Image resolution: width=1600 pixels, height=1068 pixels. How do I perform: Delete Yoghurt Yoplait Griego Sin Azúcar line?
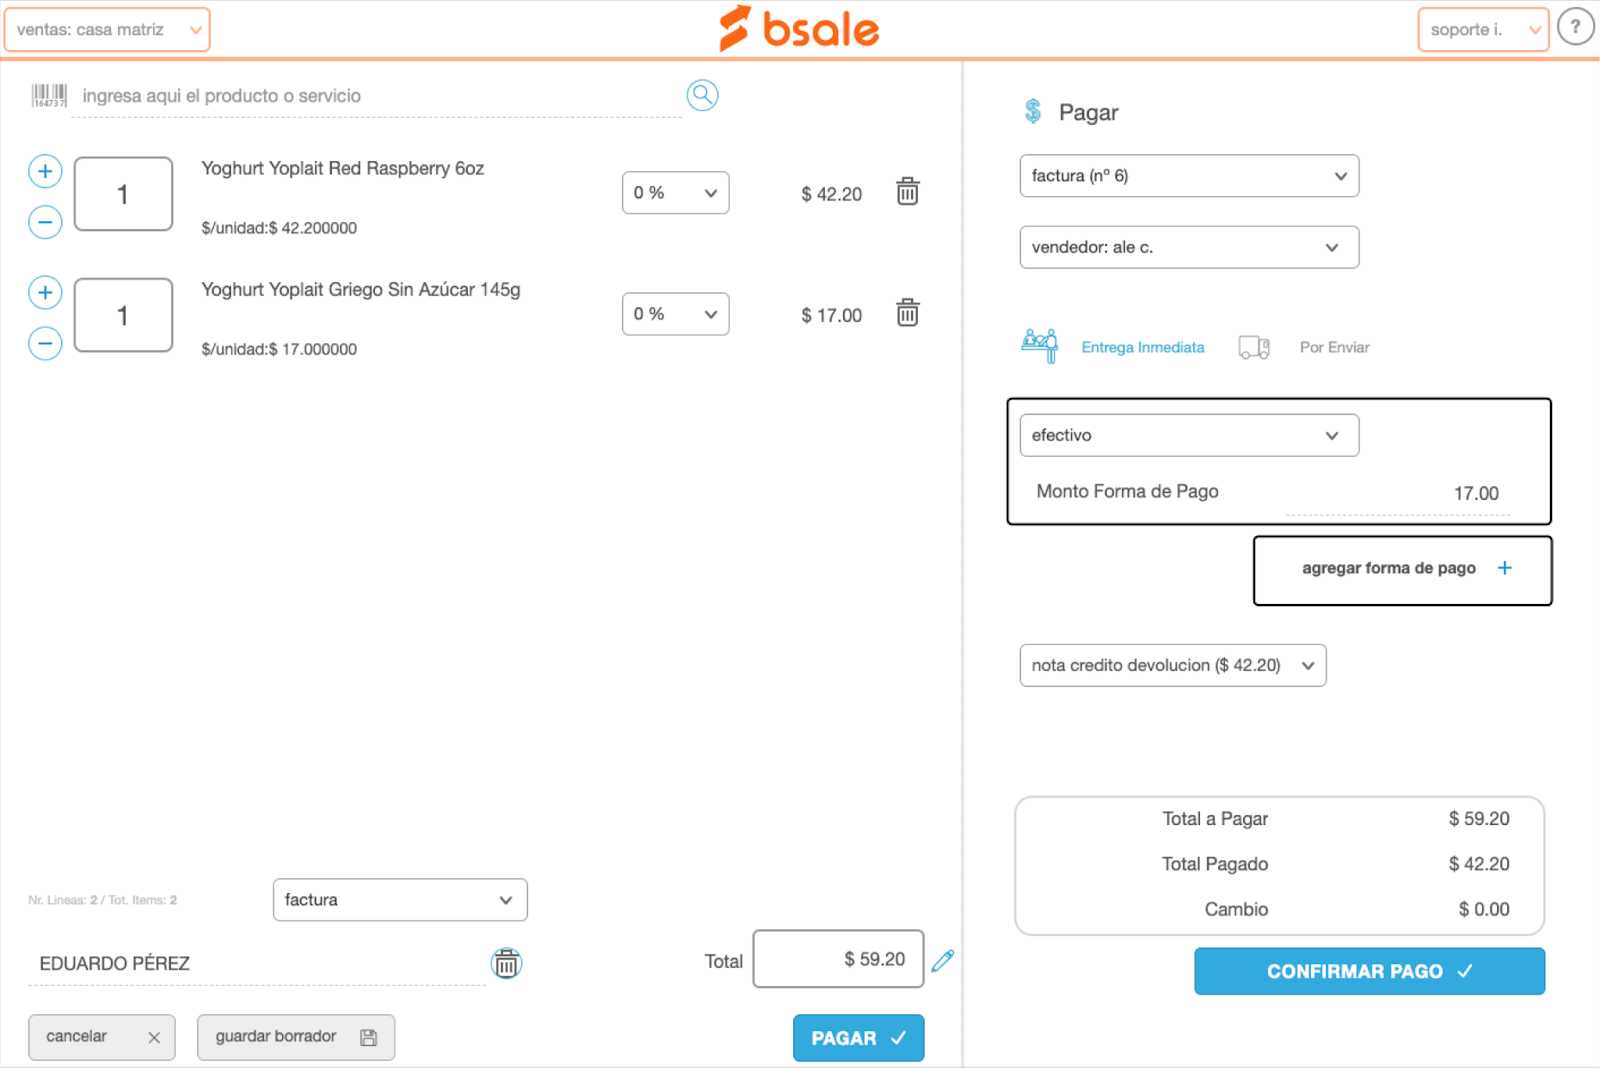coord(907,312)
